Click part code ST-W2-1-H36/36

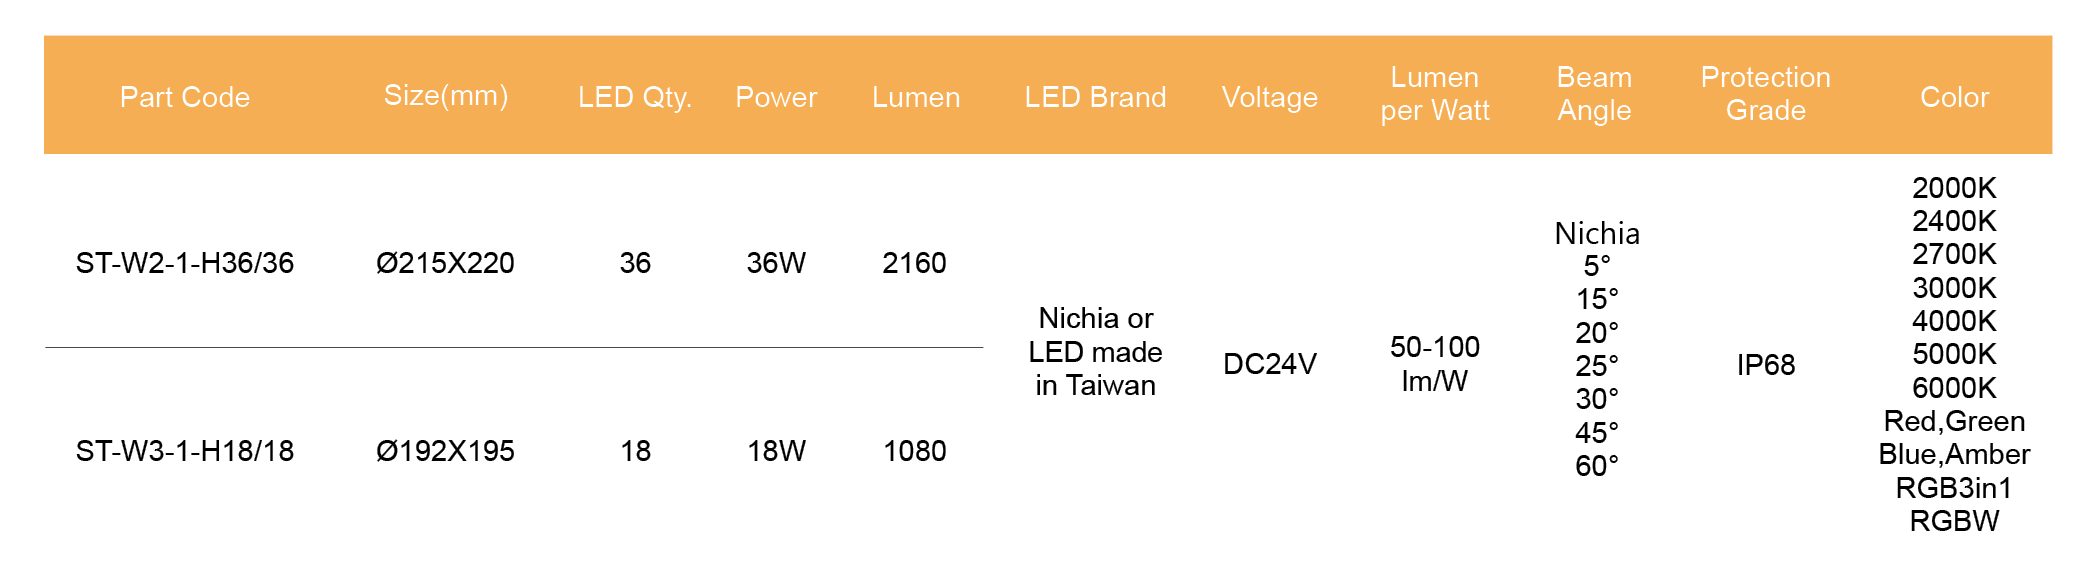(185, 263)
